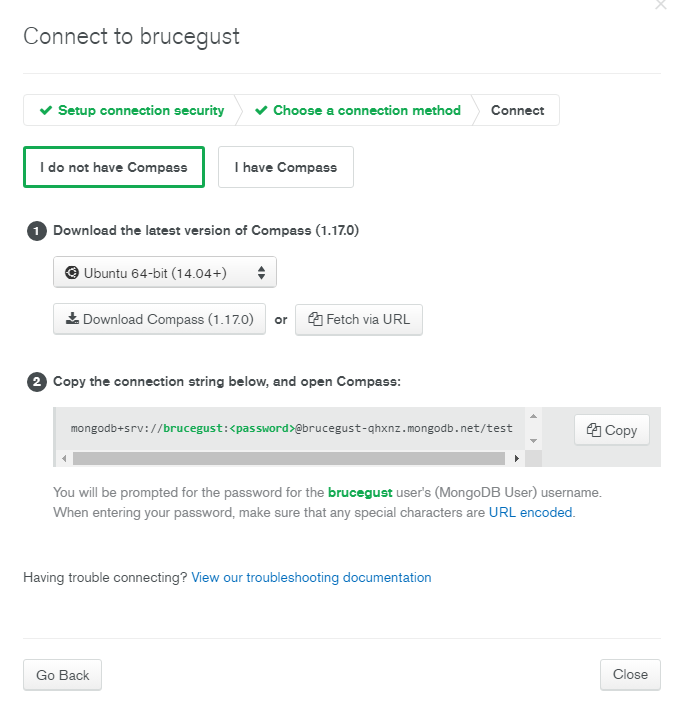
Task: Click the Ubuntu logo icon in the OS selector
Action: point(72,272)
